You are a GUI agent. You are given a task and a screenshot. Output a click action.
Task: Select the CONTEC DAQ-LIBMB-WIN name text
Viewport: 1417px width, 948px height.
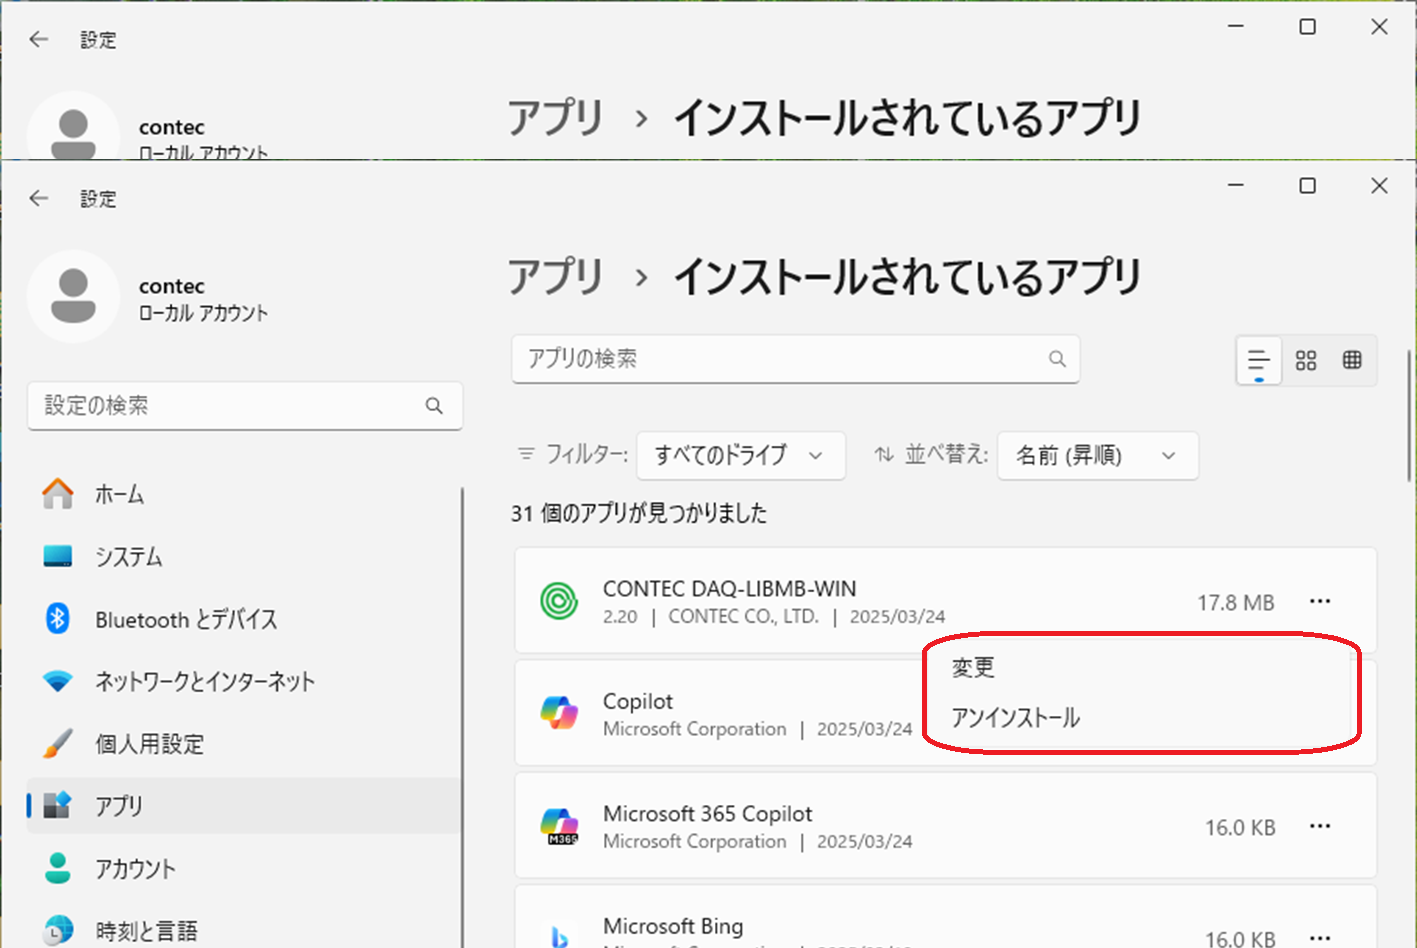pos(729,589)
